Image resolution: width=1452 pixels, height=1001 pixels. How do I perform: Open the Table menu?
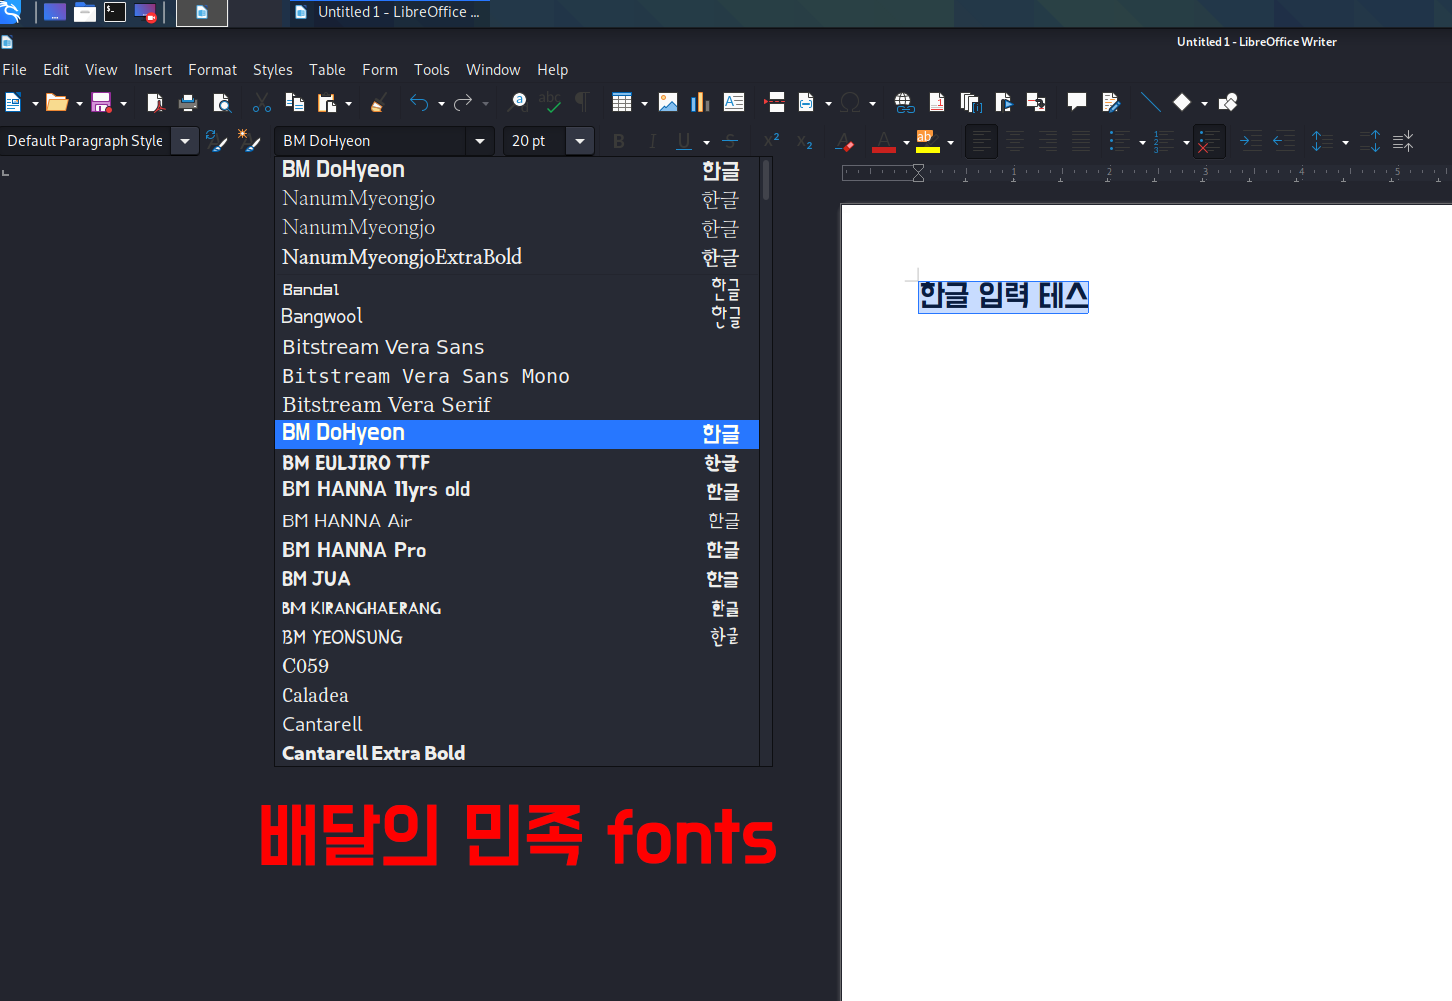coord(327,70)
